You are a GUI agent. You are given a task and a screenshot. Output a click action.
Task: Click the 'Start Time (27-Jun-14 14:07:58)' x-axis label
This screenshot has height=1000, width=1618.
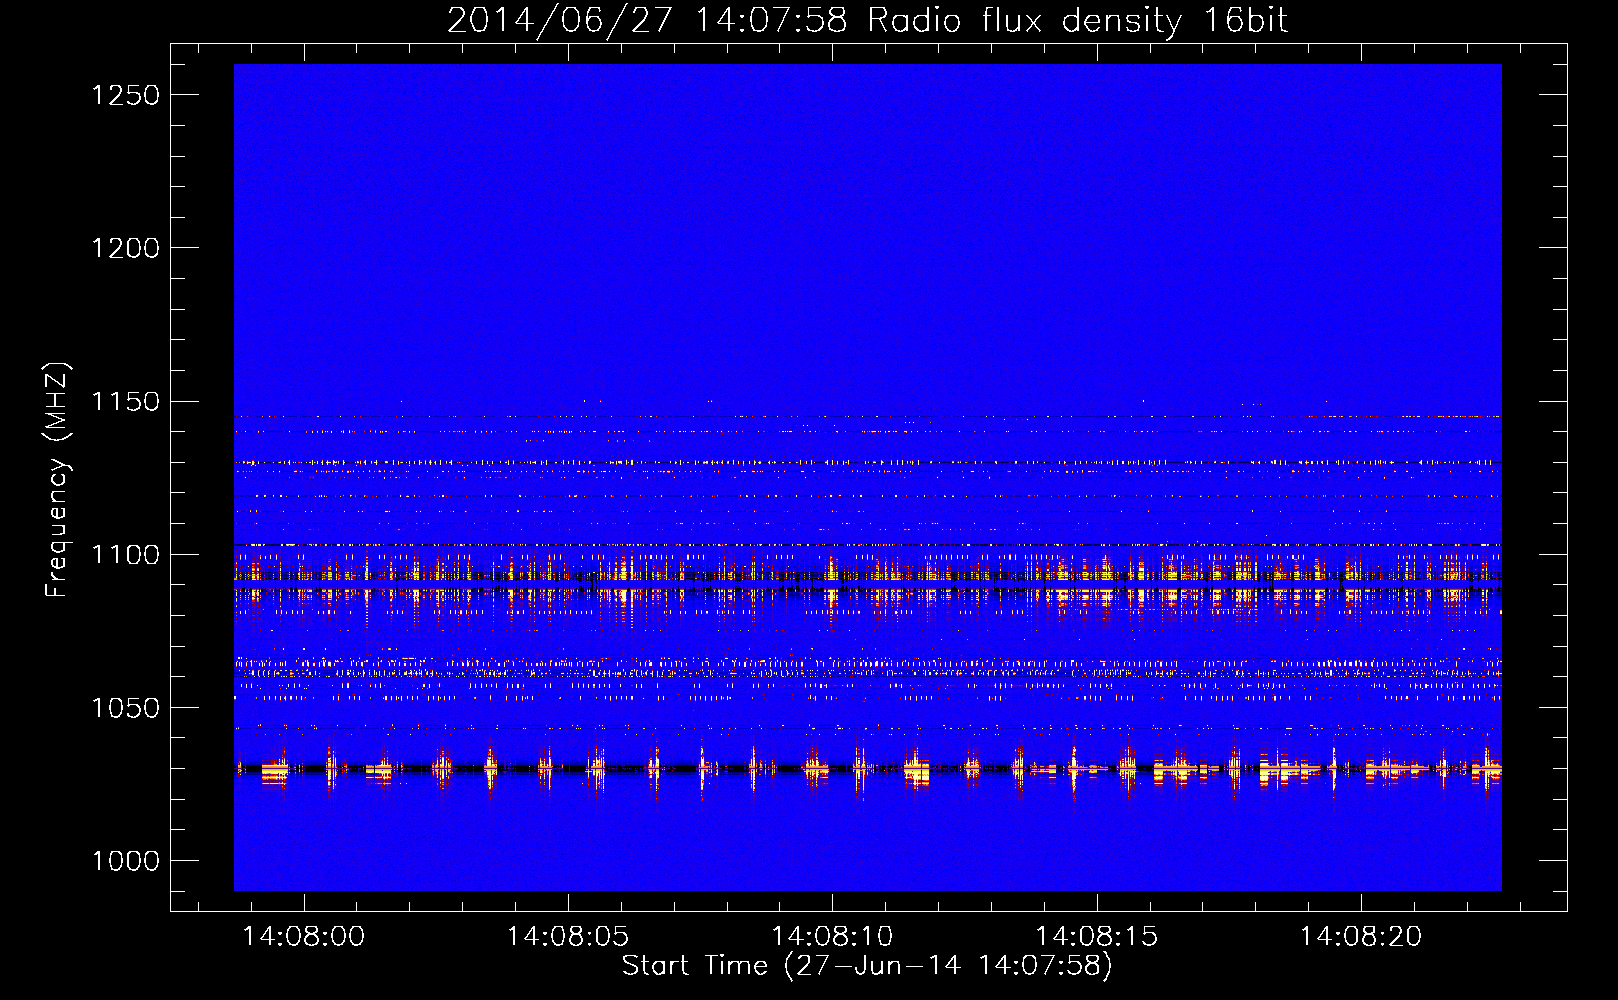coord(867,966)
